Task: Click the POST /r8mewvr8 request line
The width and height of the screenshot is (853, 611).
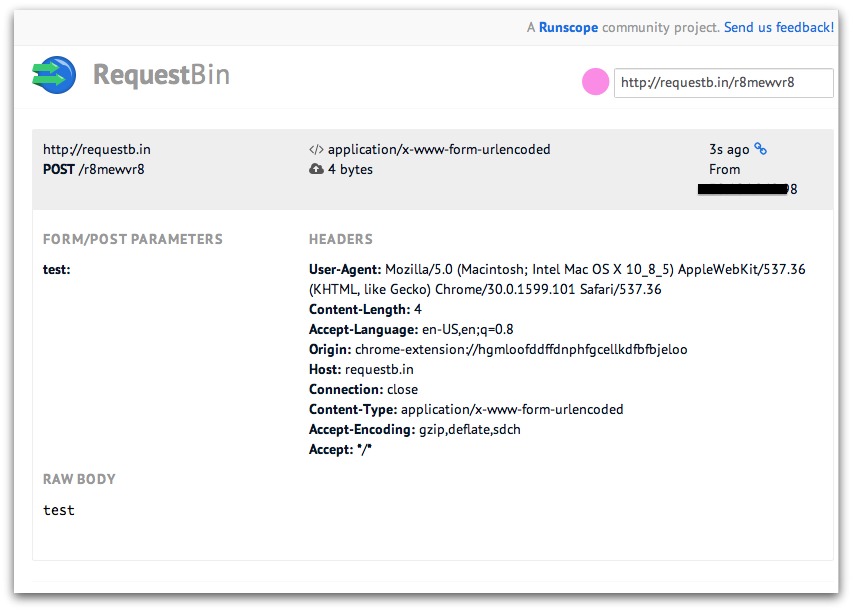Action: tap(94, 169)
